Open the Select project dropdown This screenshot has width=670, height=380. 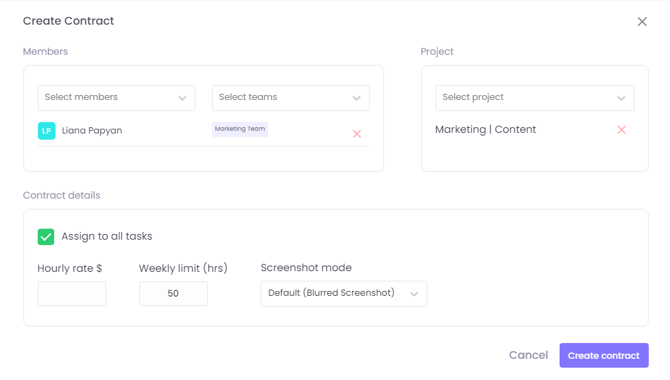tap(535, 97)
